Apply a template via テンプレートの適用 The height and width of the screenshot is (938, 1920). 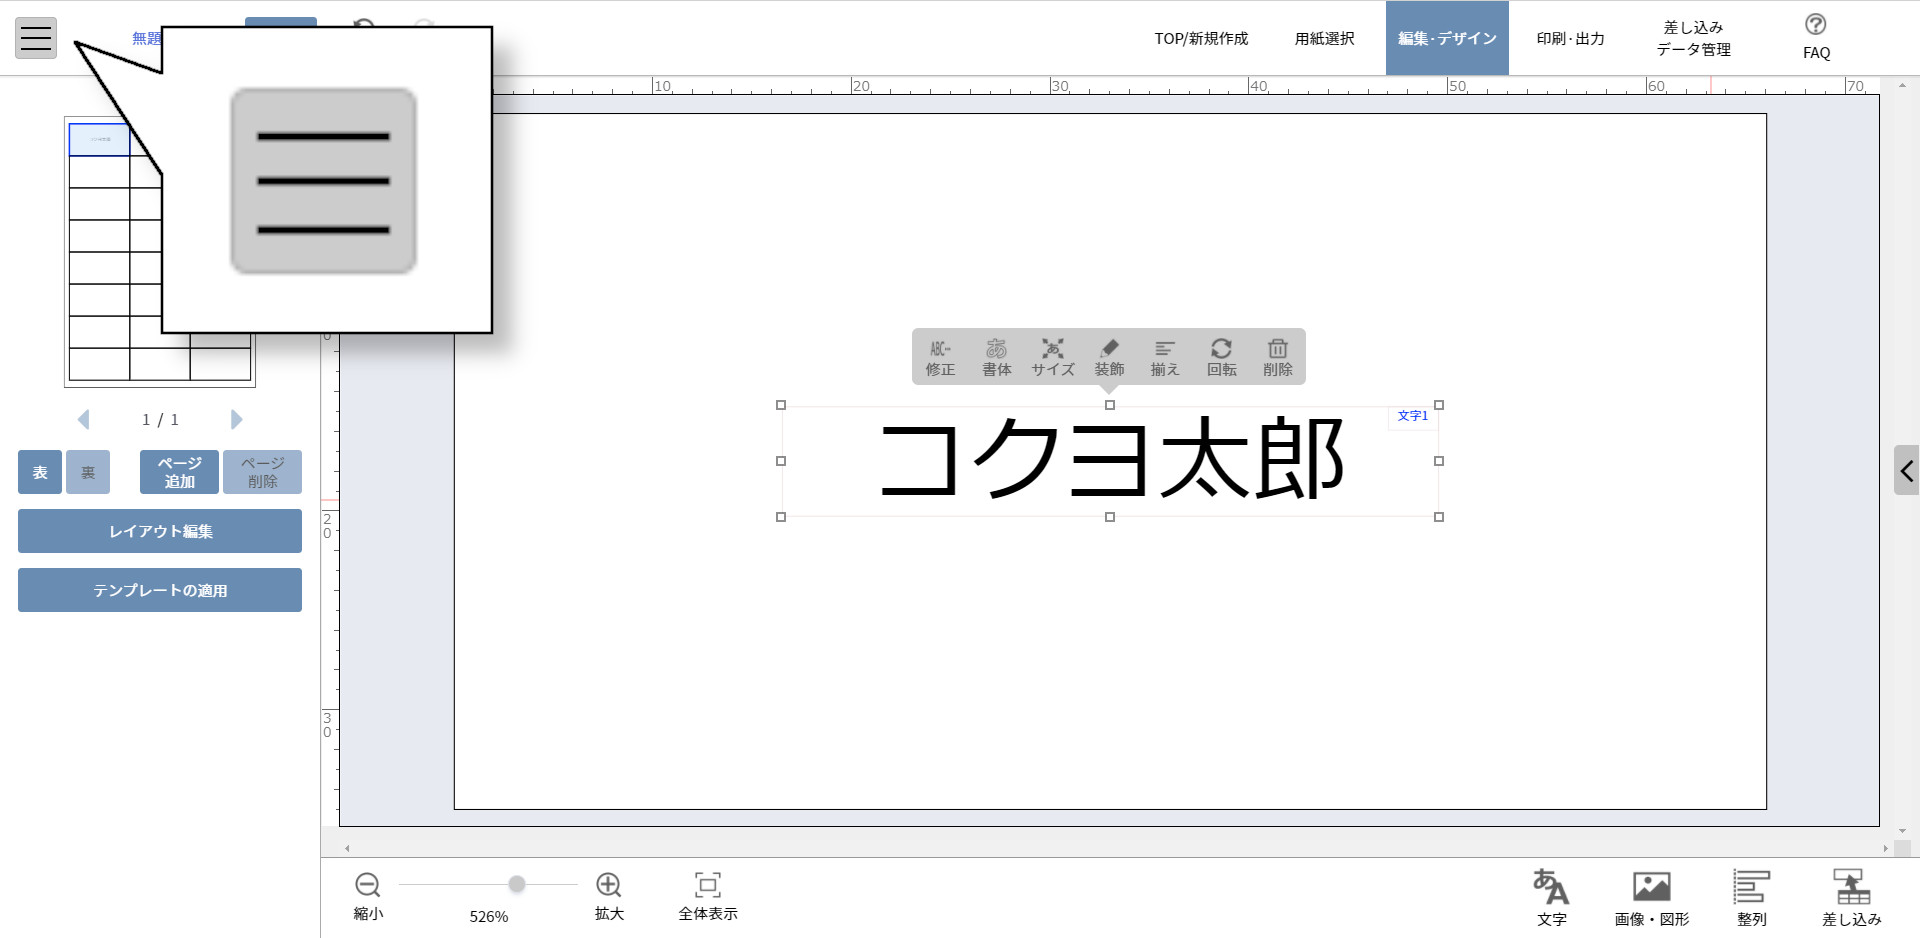pos(159,590)
